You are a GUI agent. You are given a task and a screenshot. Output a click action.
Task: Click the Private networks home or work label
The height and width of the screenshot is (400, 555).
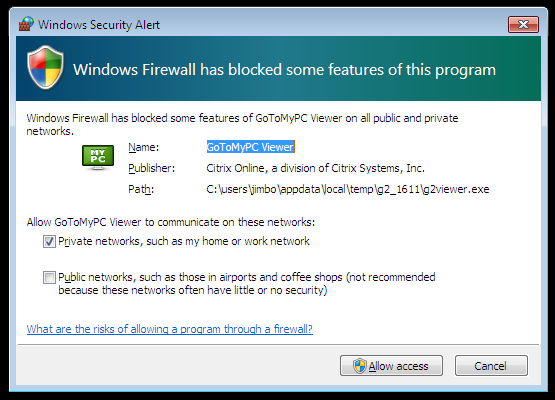(x=184, y=241)
